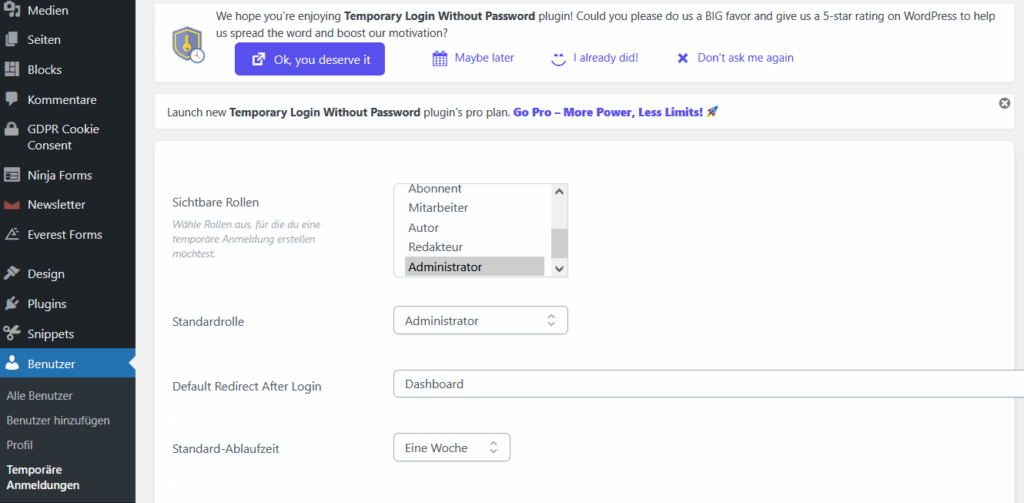Click roles list scrollbar down arrow
The width and height of the screenshot is (1024, 503).
(x=559, y=268)
